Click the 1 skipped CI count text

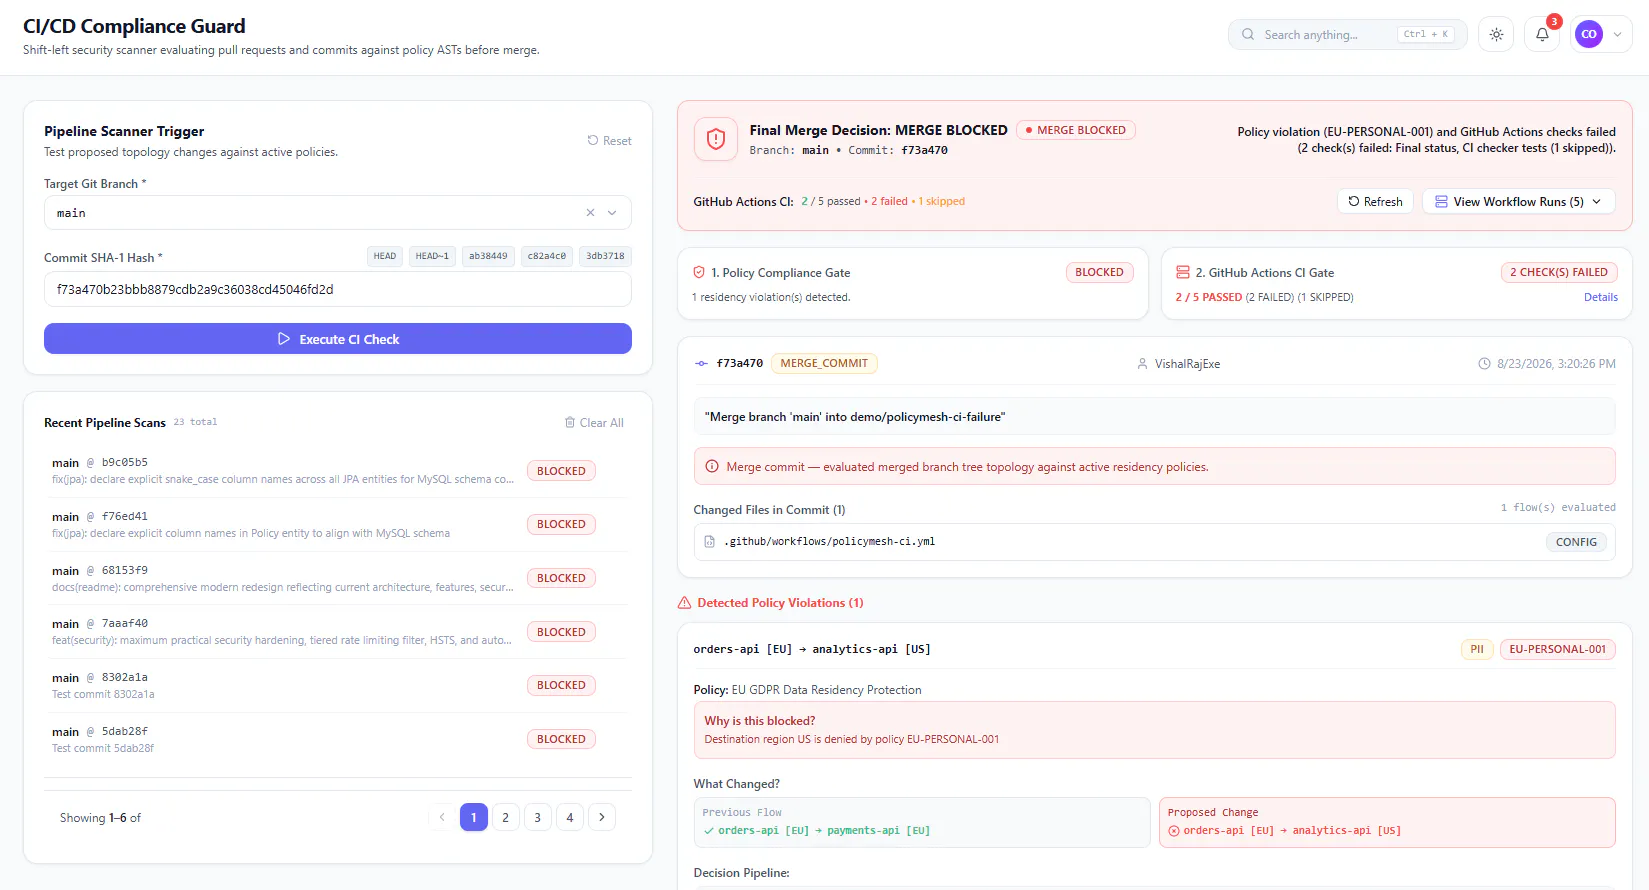(x=942, y=201)
